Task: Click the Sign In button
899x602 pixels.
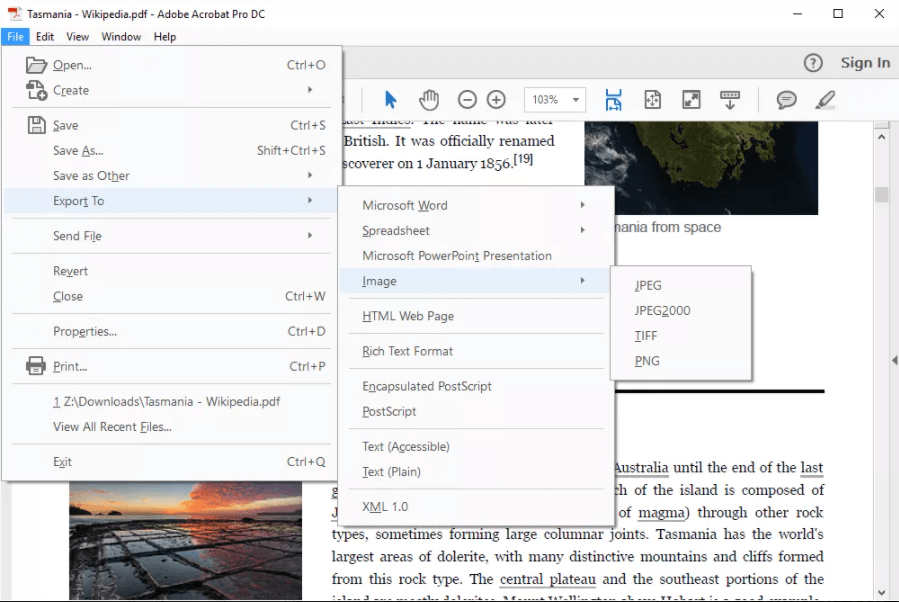Action: 865,62
